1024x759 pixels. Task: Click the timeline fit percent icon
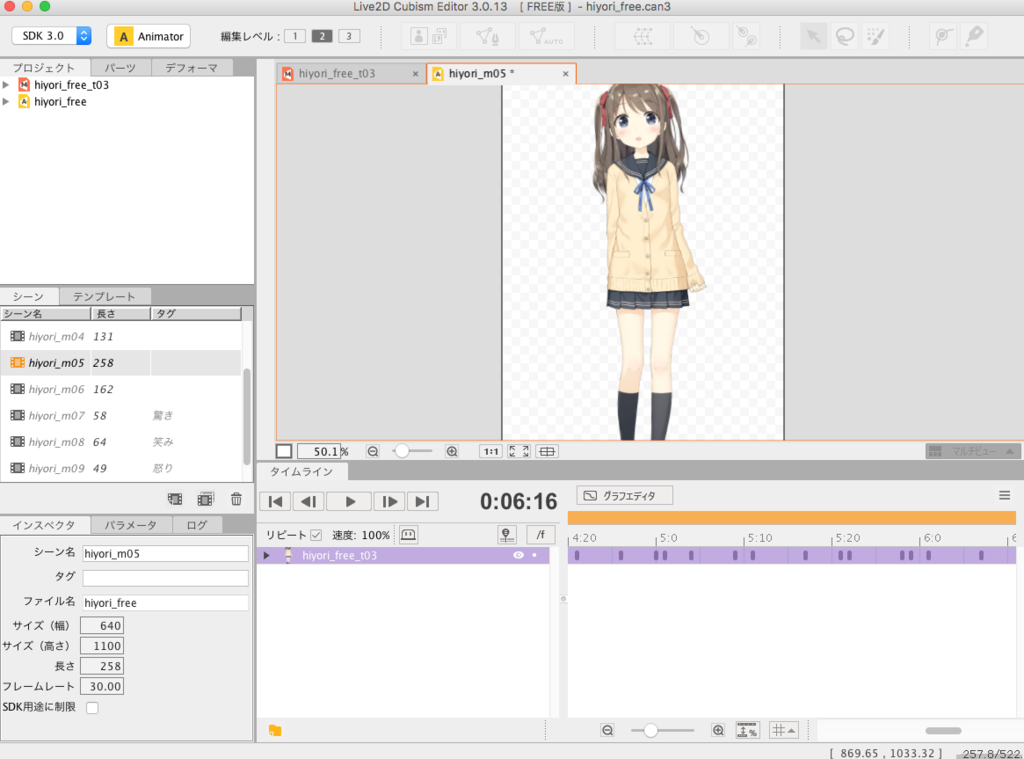pyautogui.click(x=747, y=730)
